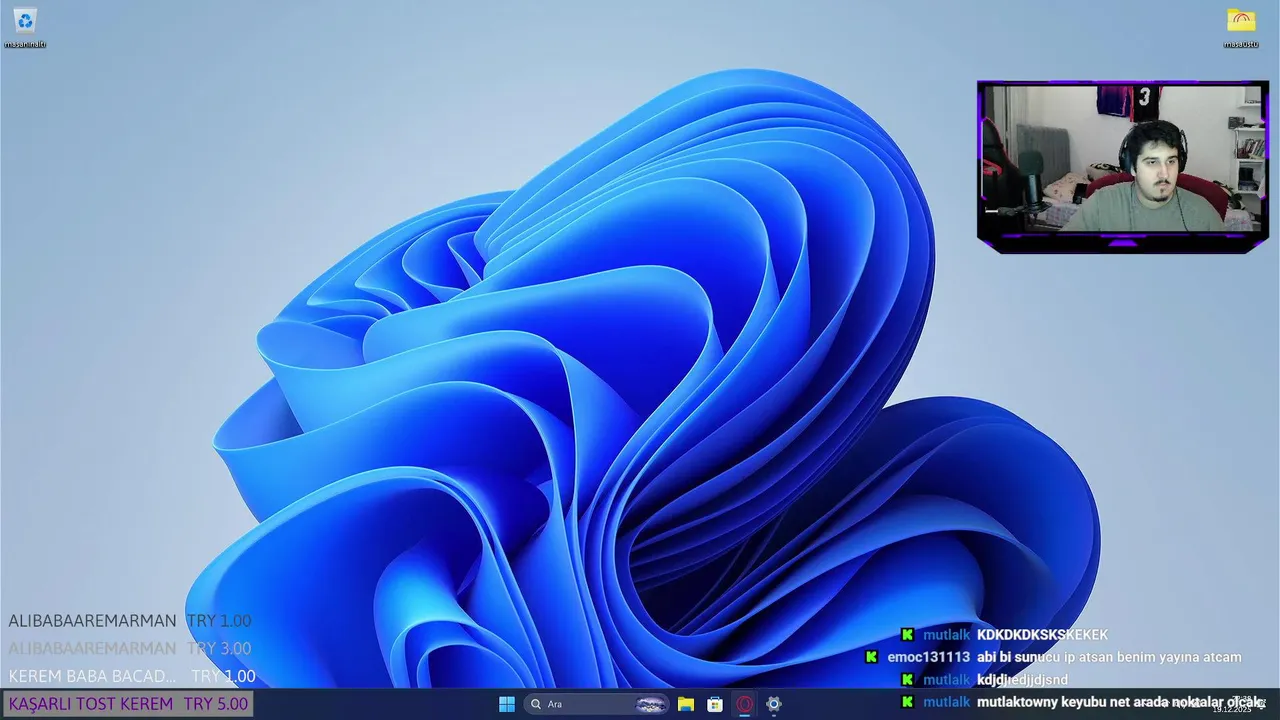Click the green K badge beside emoc131113
Screen dimensions: 1280x720
pyautogui.click(x=871, y=657)
